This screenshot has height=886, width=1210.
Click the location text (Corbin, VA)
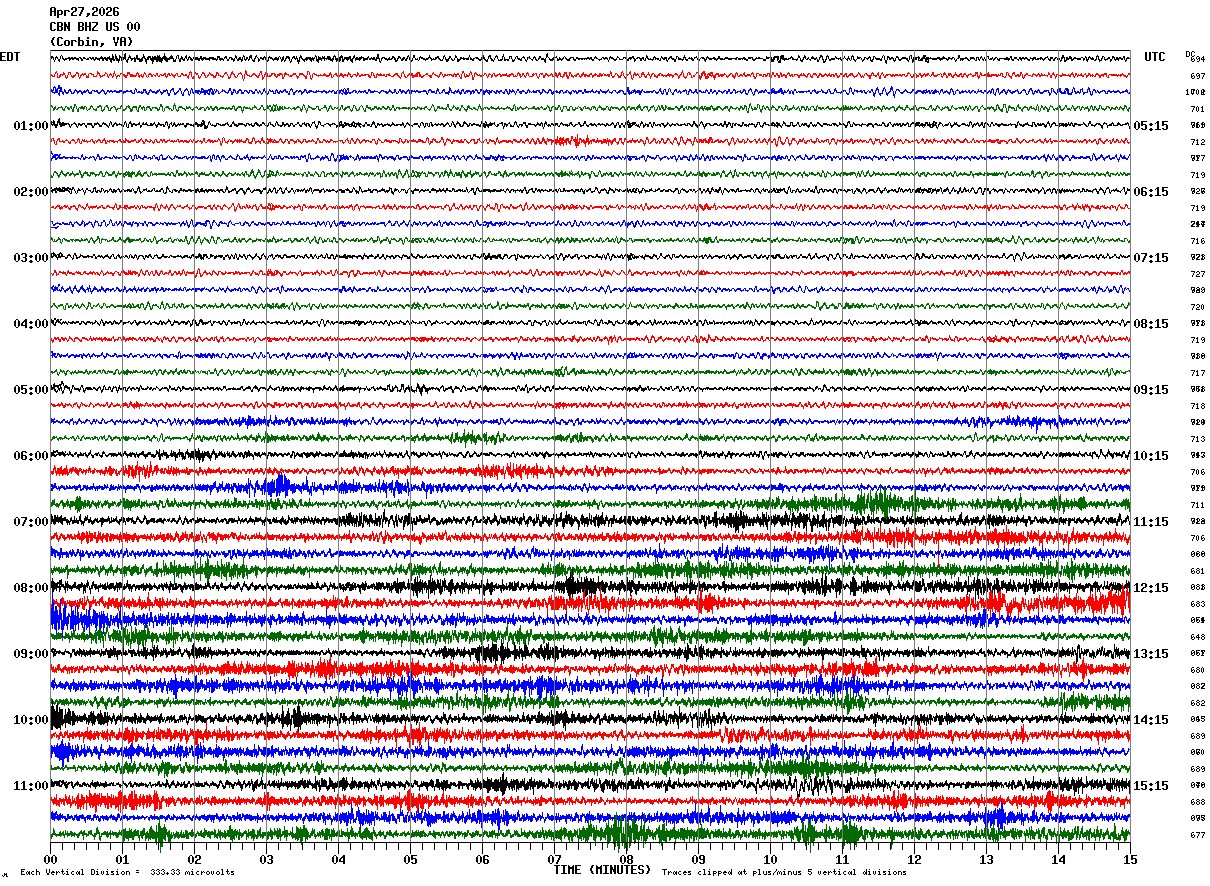click(x=91, y=42)
